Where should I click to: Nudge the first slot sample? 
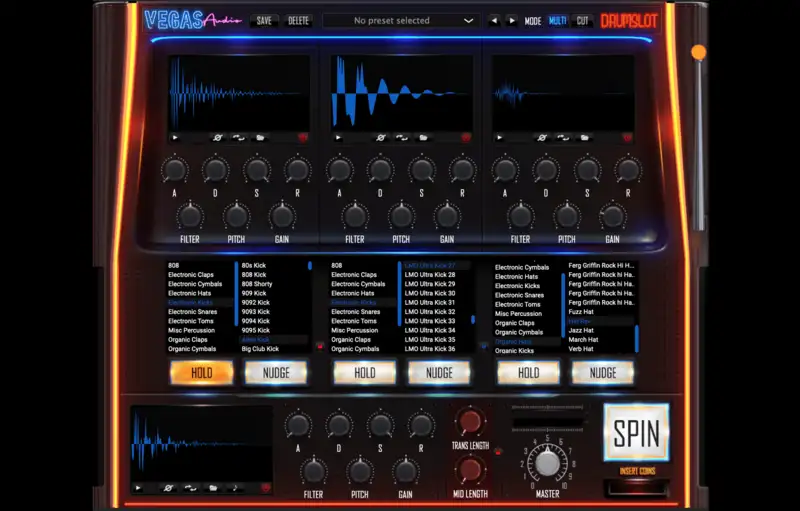[x=276, y=373]
